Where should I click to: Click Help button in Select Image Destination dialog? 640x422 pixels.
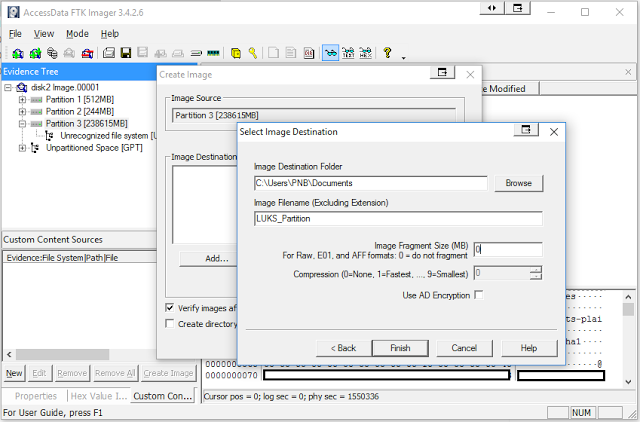pyautogui.click(x=529, y=348)
